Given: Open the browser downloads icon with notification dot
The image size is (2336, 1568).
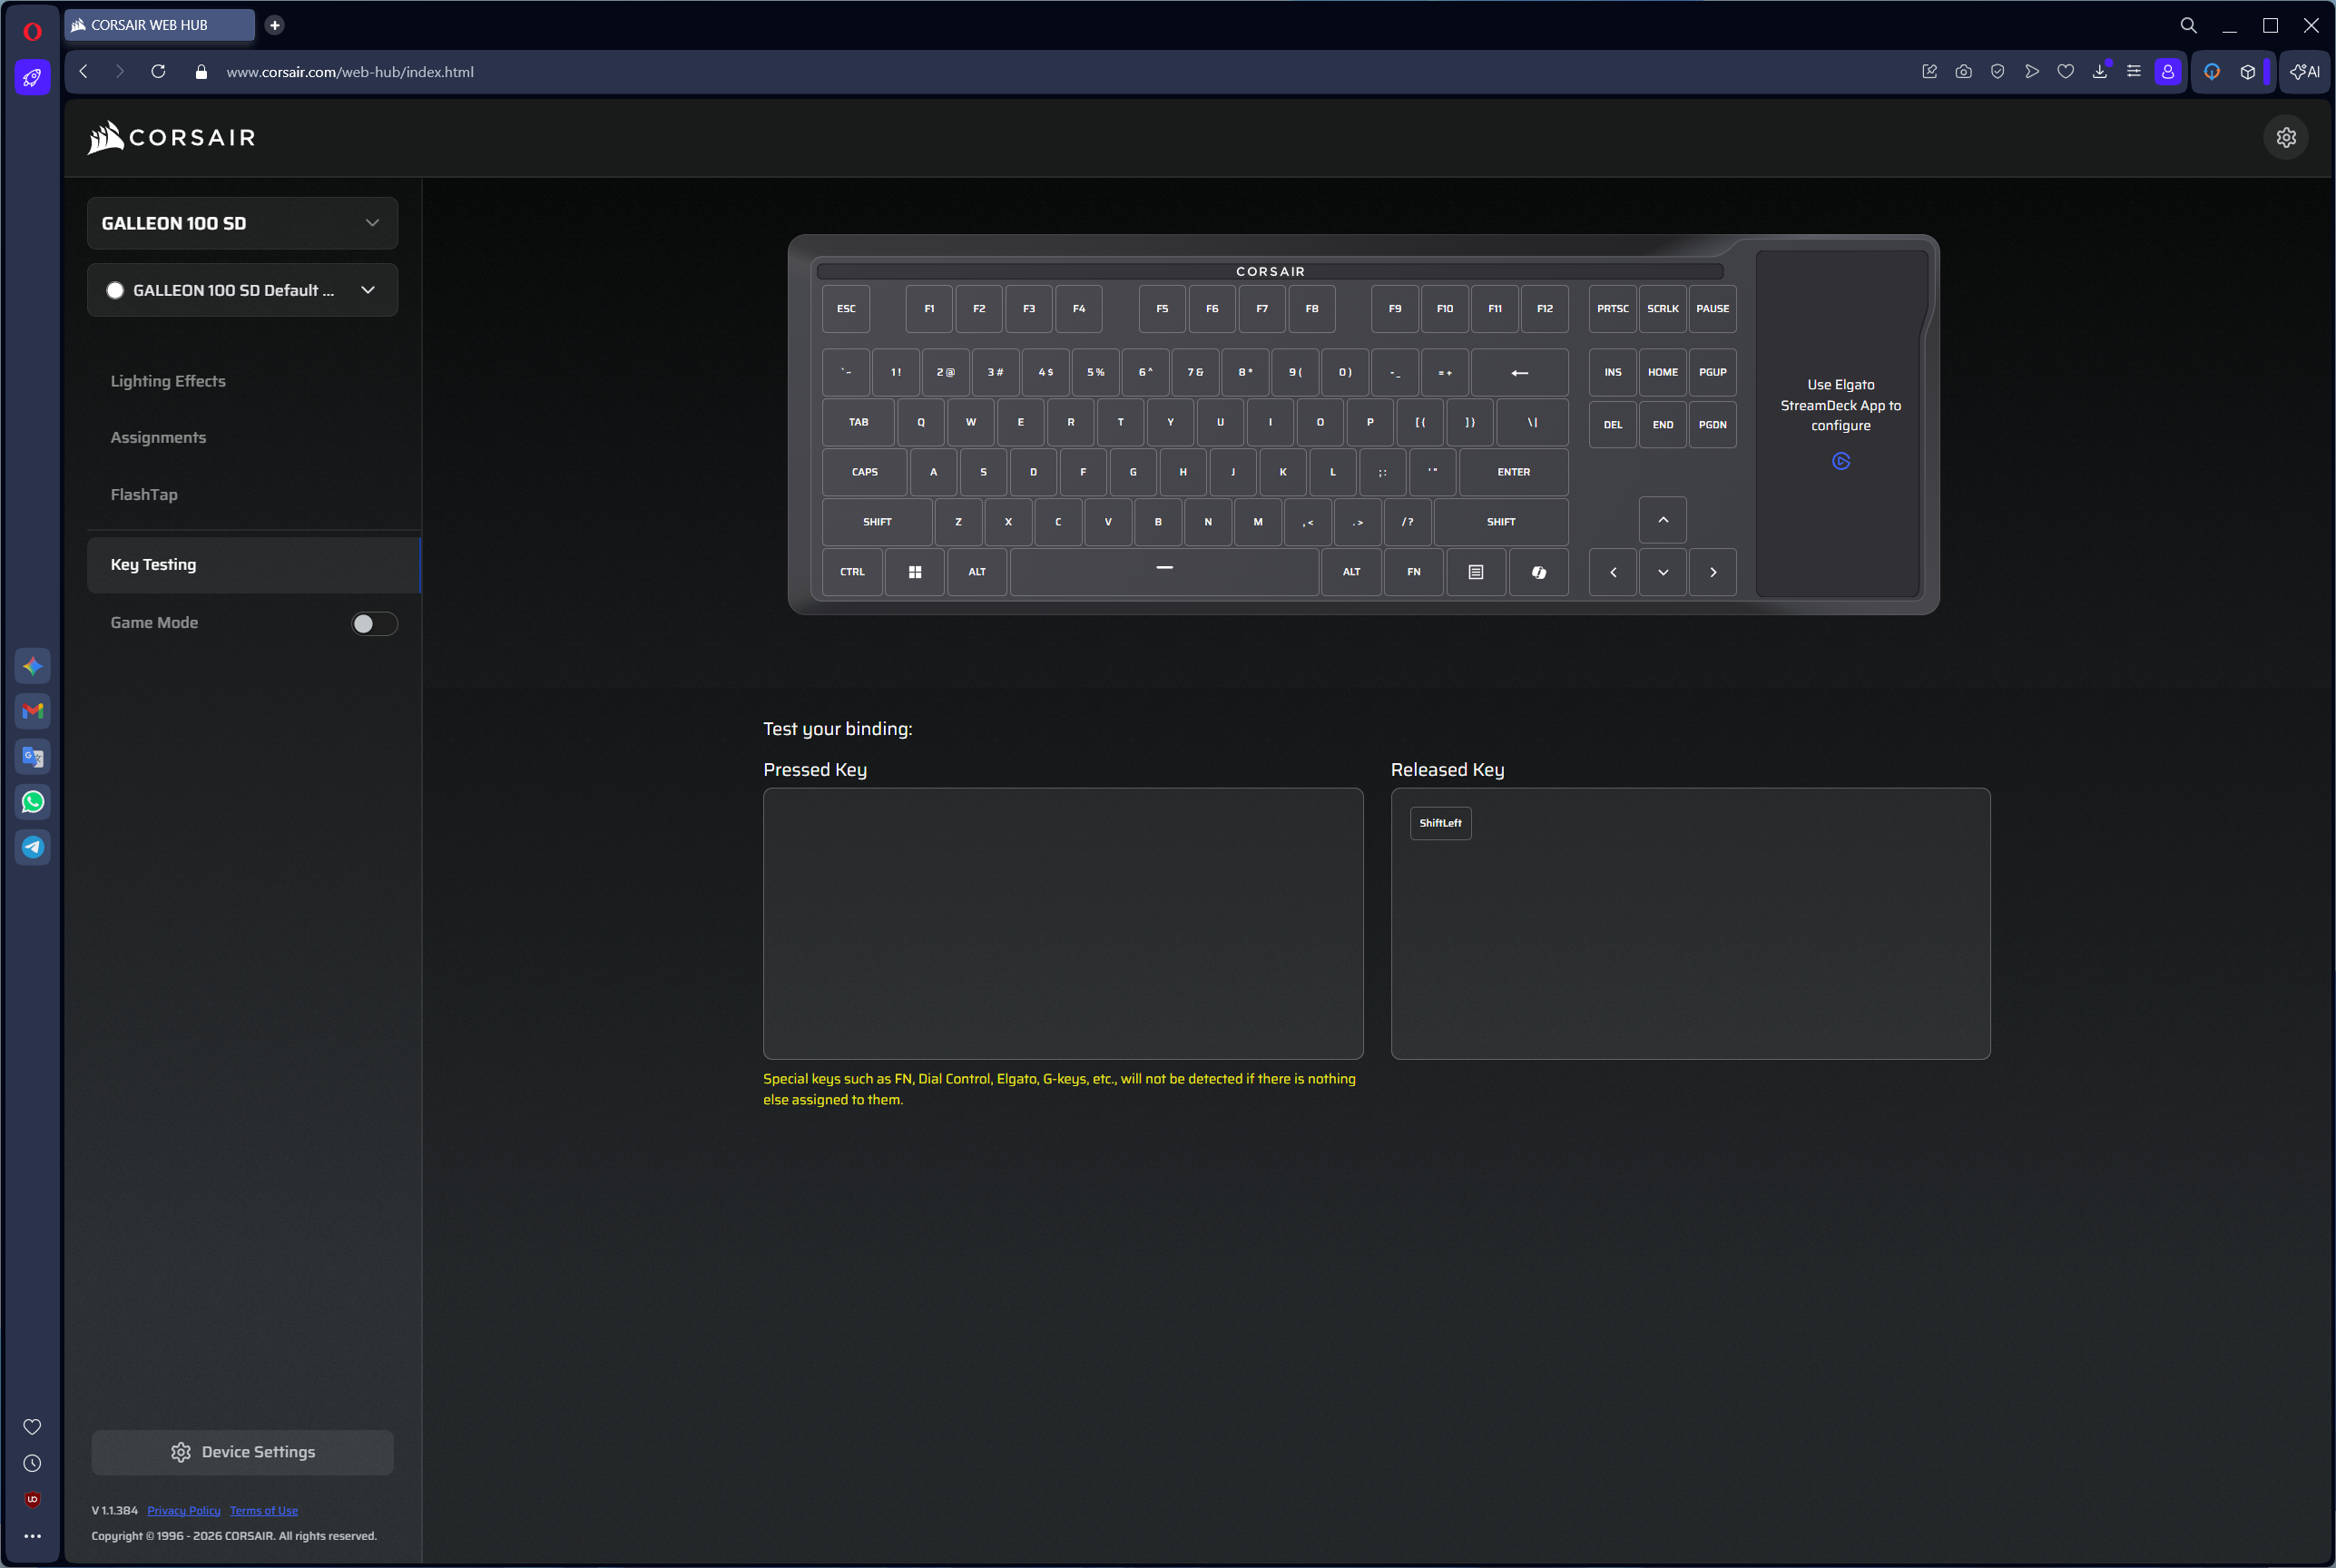Looking at the screenshot, I should tap(2099, 71).
